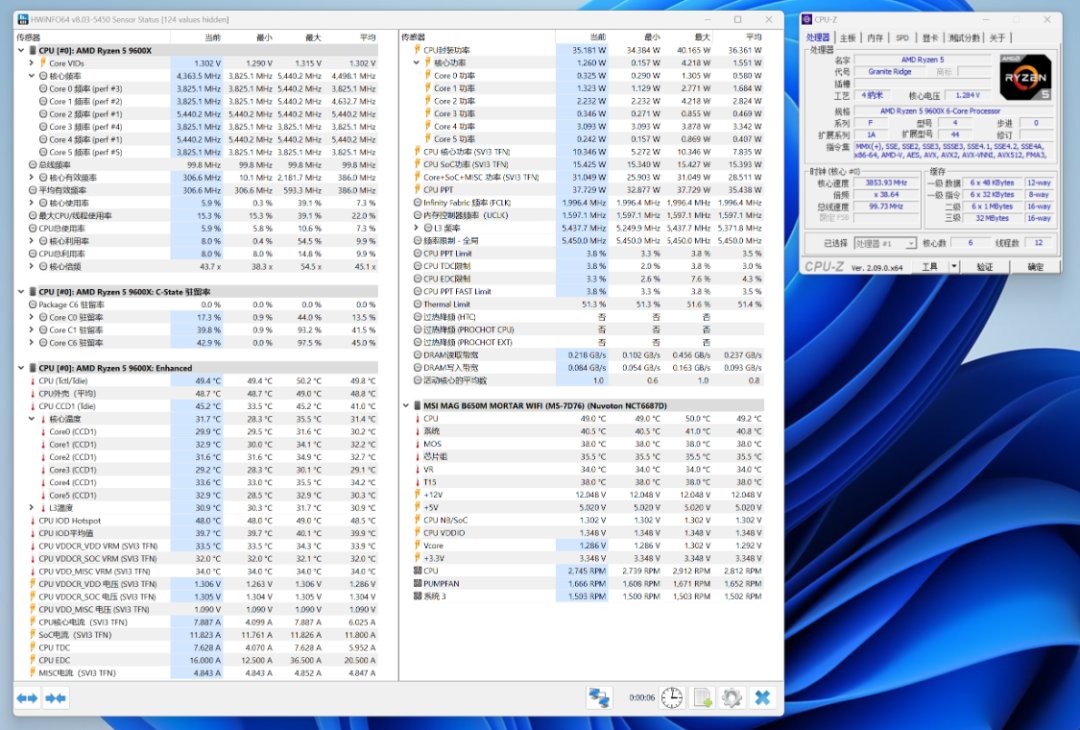Expand the Core VIDs row
The image size is (1080, 730).
tap(31, 63)
